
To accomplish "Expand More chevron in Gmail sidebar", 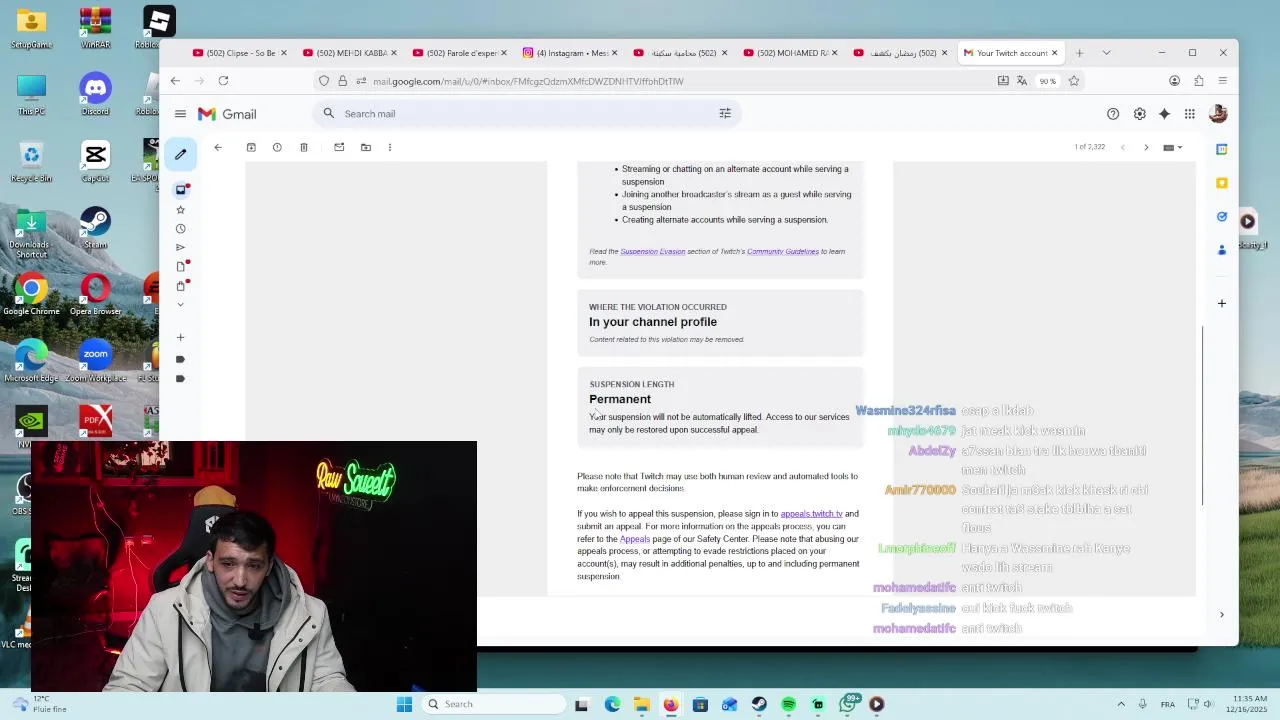I will point(181,304).
